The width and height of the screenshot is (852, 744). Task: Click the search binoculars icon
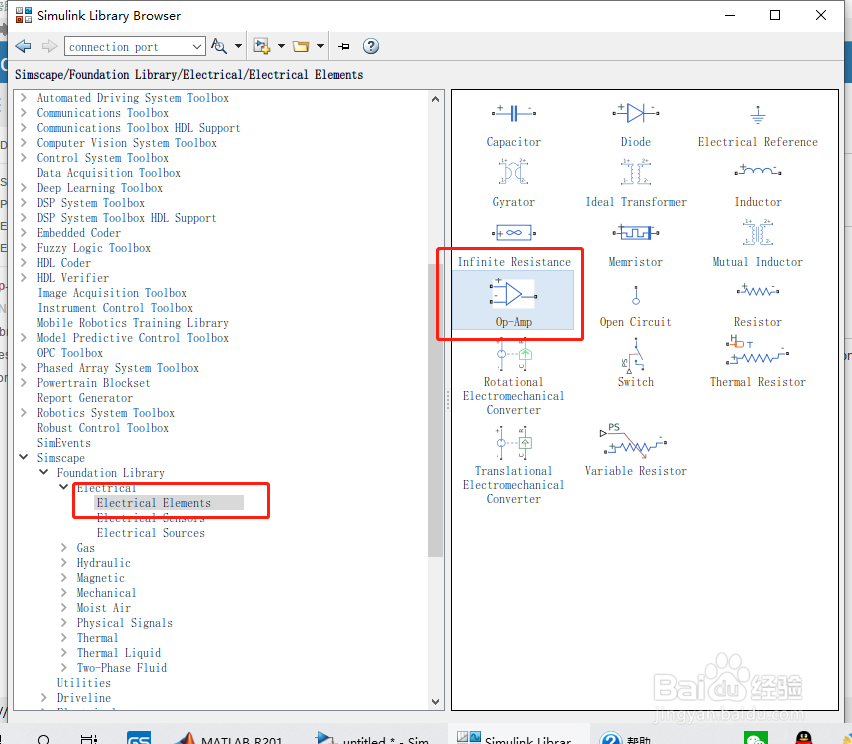(x=219, y=46)
